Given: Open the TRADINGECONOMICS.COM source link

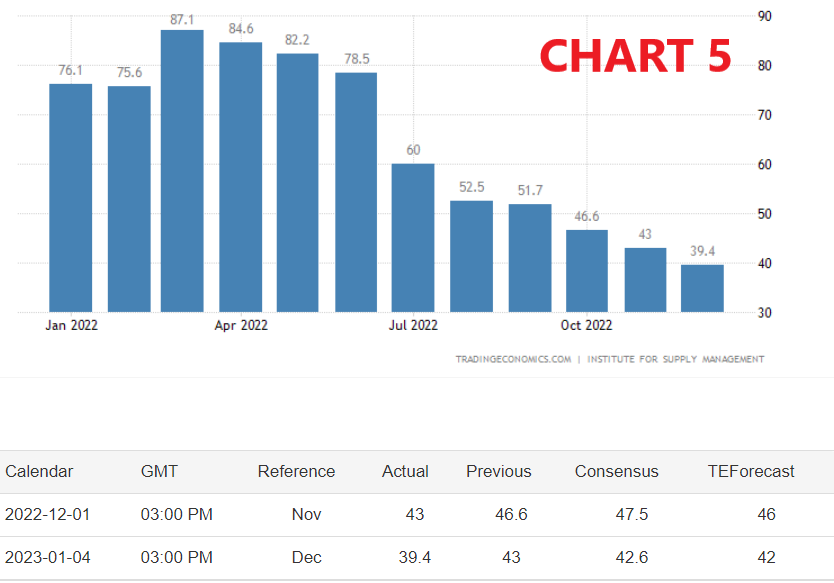Looking at the screenshot, I should pyautogui.click(x=513, y=359).
